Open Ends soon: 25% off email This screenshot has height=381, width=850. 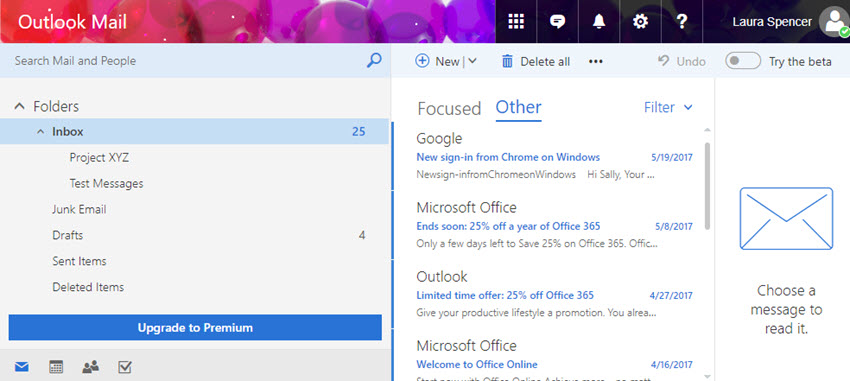pos(554,225)
